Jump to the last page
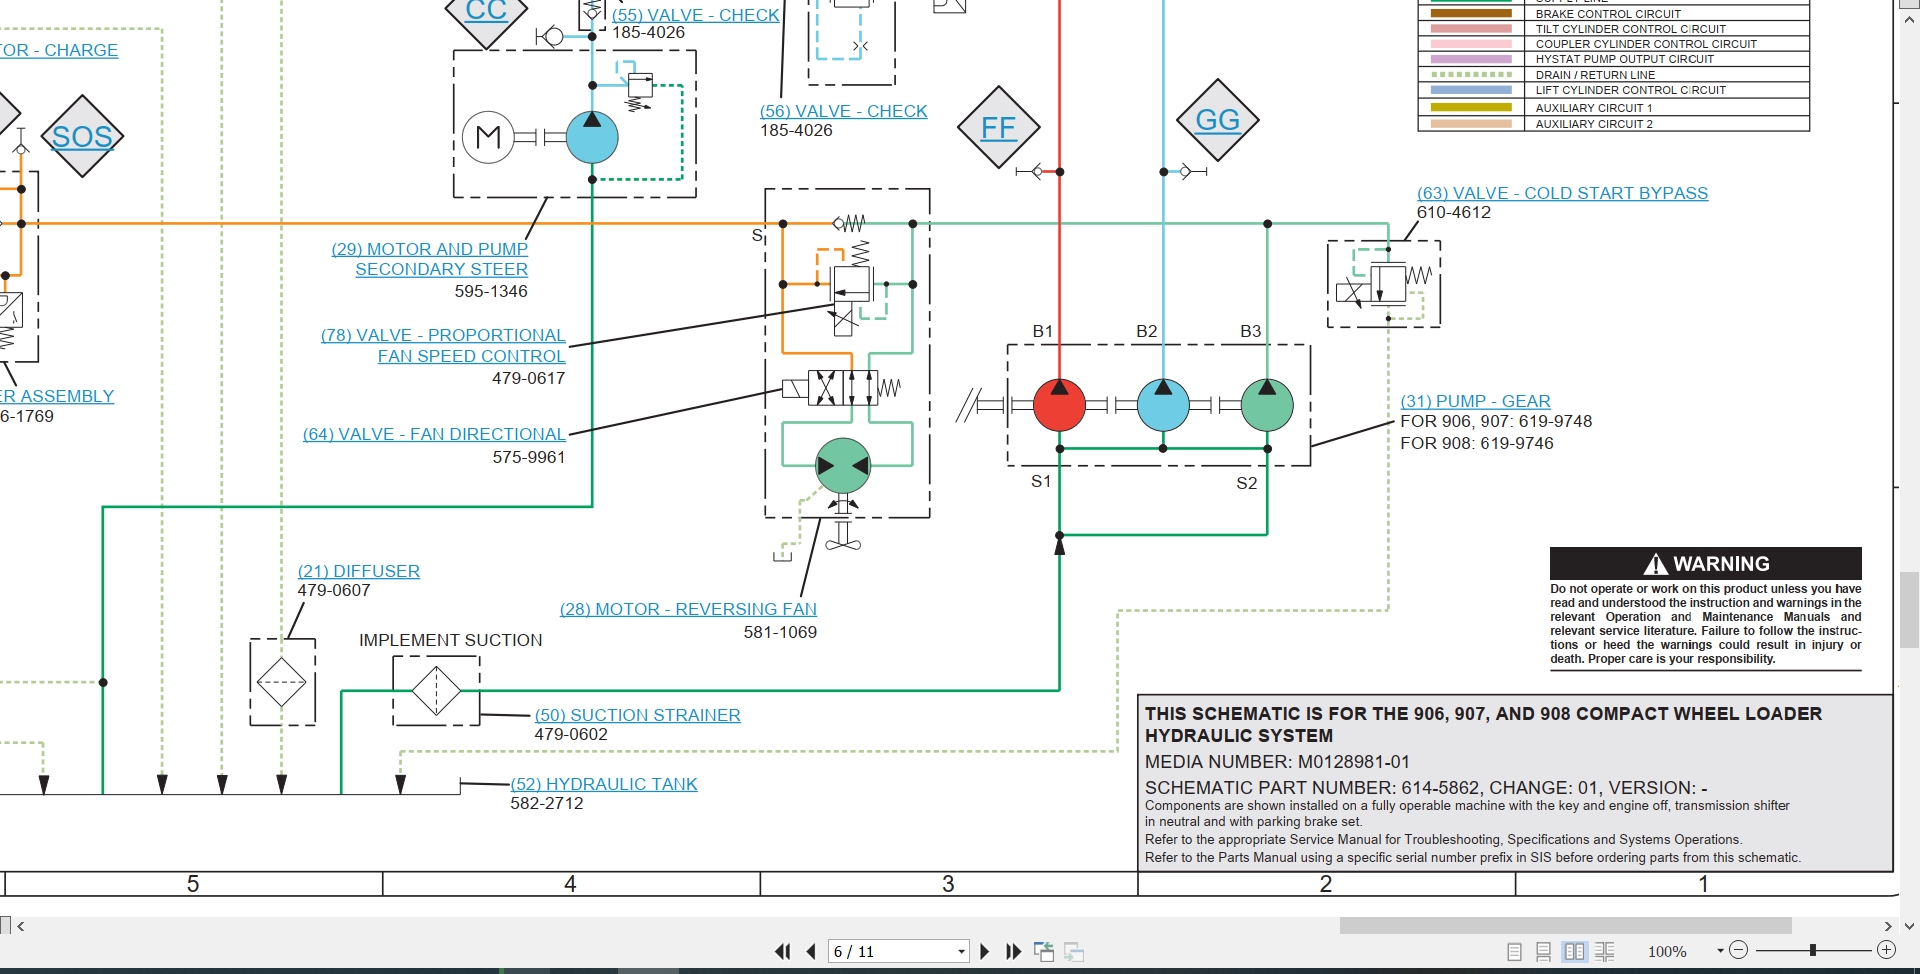1920x974 pixels. tap(1013, 952)
